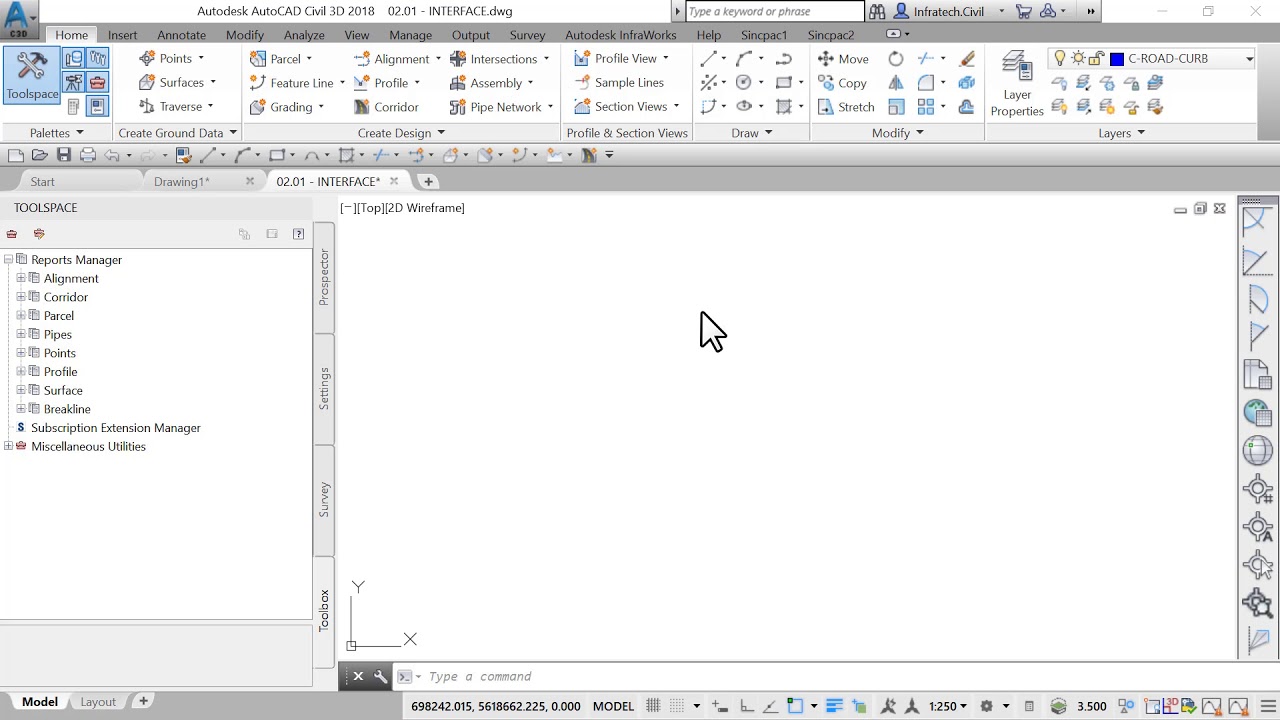Click the blue layer color swatch
Screen dimensions: 1280x720
(1117, 59)
